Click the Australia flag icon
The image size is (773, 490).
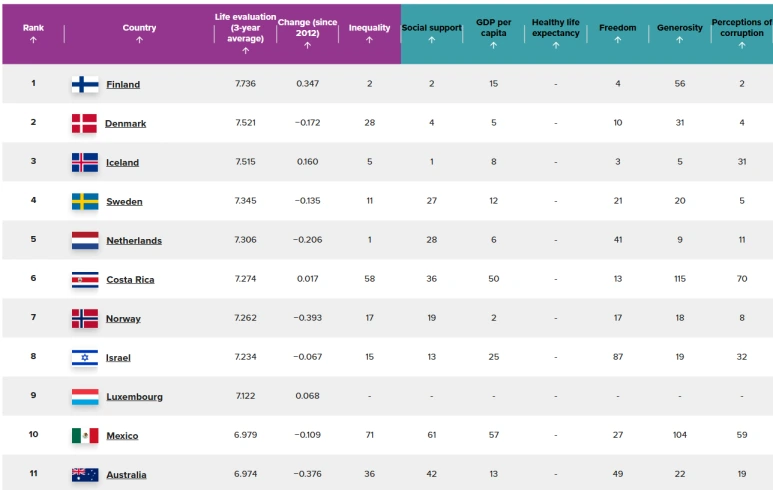(84, 474)
